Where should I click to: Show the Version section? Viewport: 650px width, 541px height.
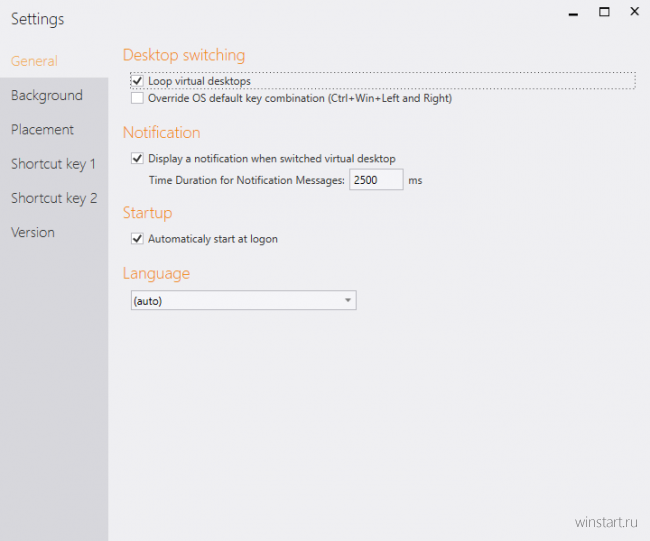click(x=33, y=232)
